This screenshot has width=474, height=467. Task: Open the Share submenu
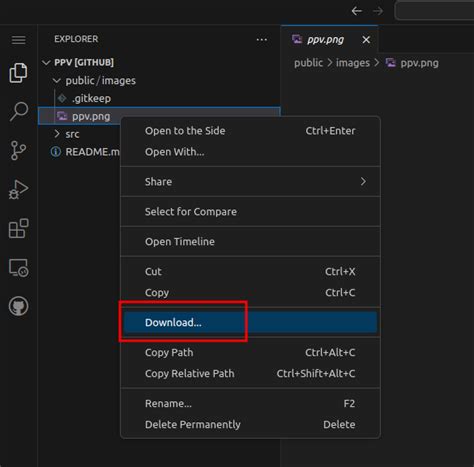click(250, 182)
